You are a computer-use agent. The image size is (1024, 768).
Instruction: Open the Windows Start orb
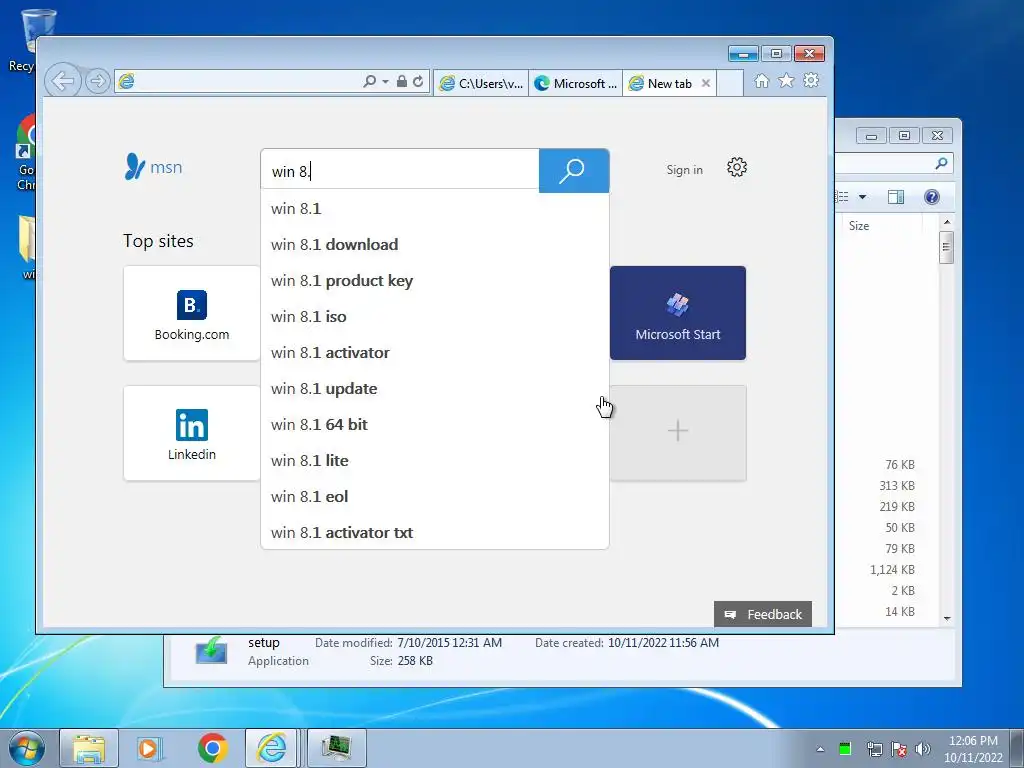tap(27, 748)
